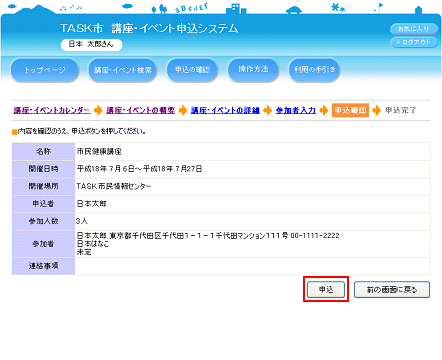Viewport: 442px width, 360px height.
Task: Select the 市民健康講座 name value
Action: 99,152
